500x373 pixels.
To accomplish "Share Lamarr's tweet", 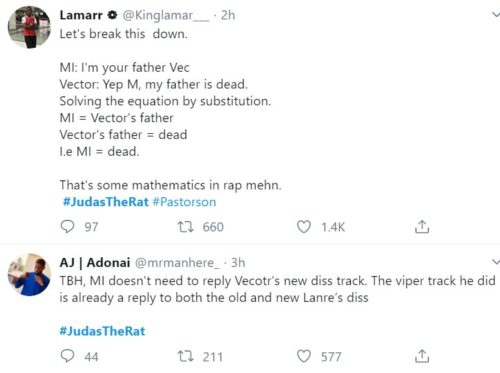I will 422,227.
